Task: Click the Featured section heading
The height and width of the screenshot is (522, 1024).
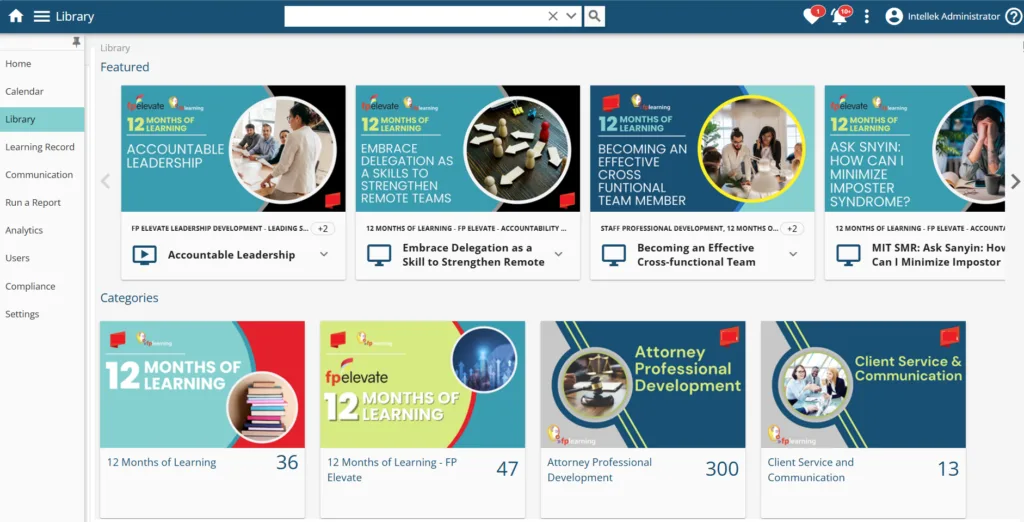Action: click(x=125, y=67)
